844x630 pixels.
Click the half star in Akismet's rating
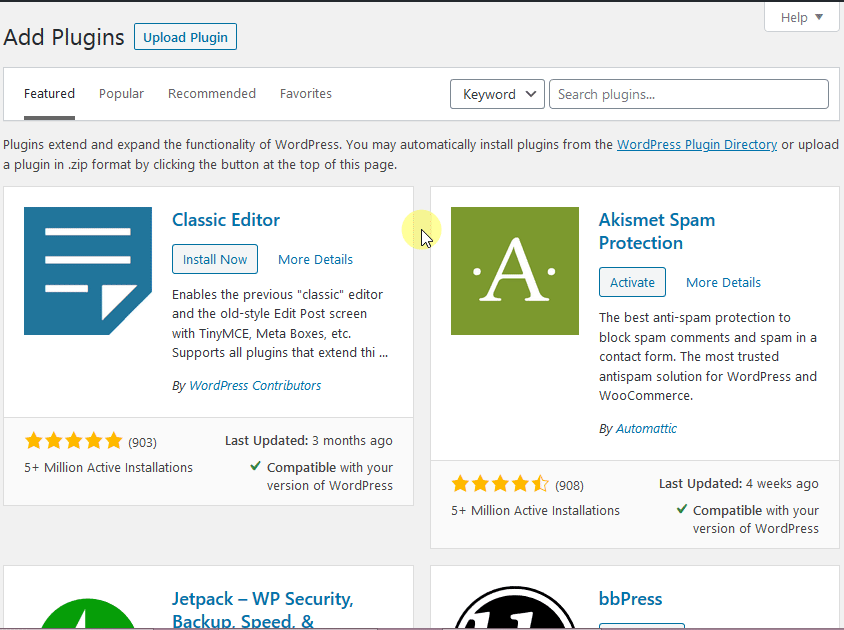pyautogui.click(x=538, y=484)
